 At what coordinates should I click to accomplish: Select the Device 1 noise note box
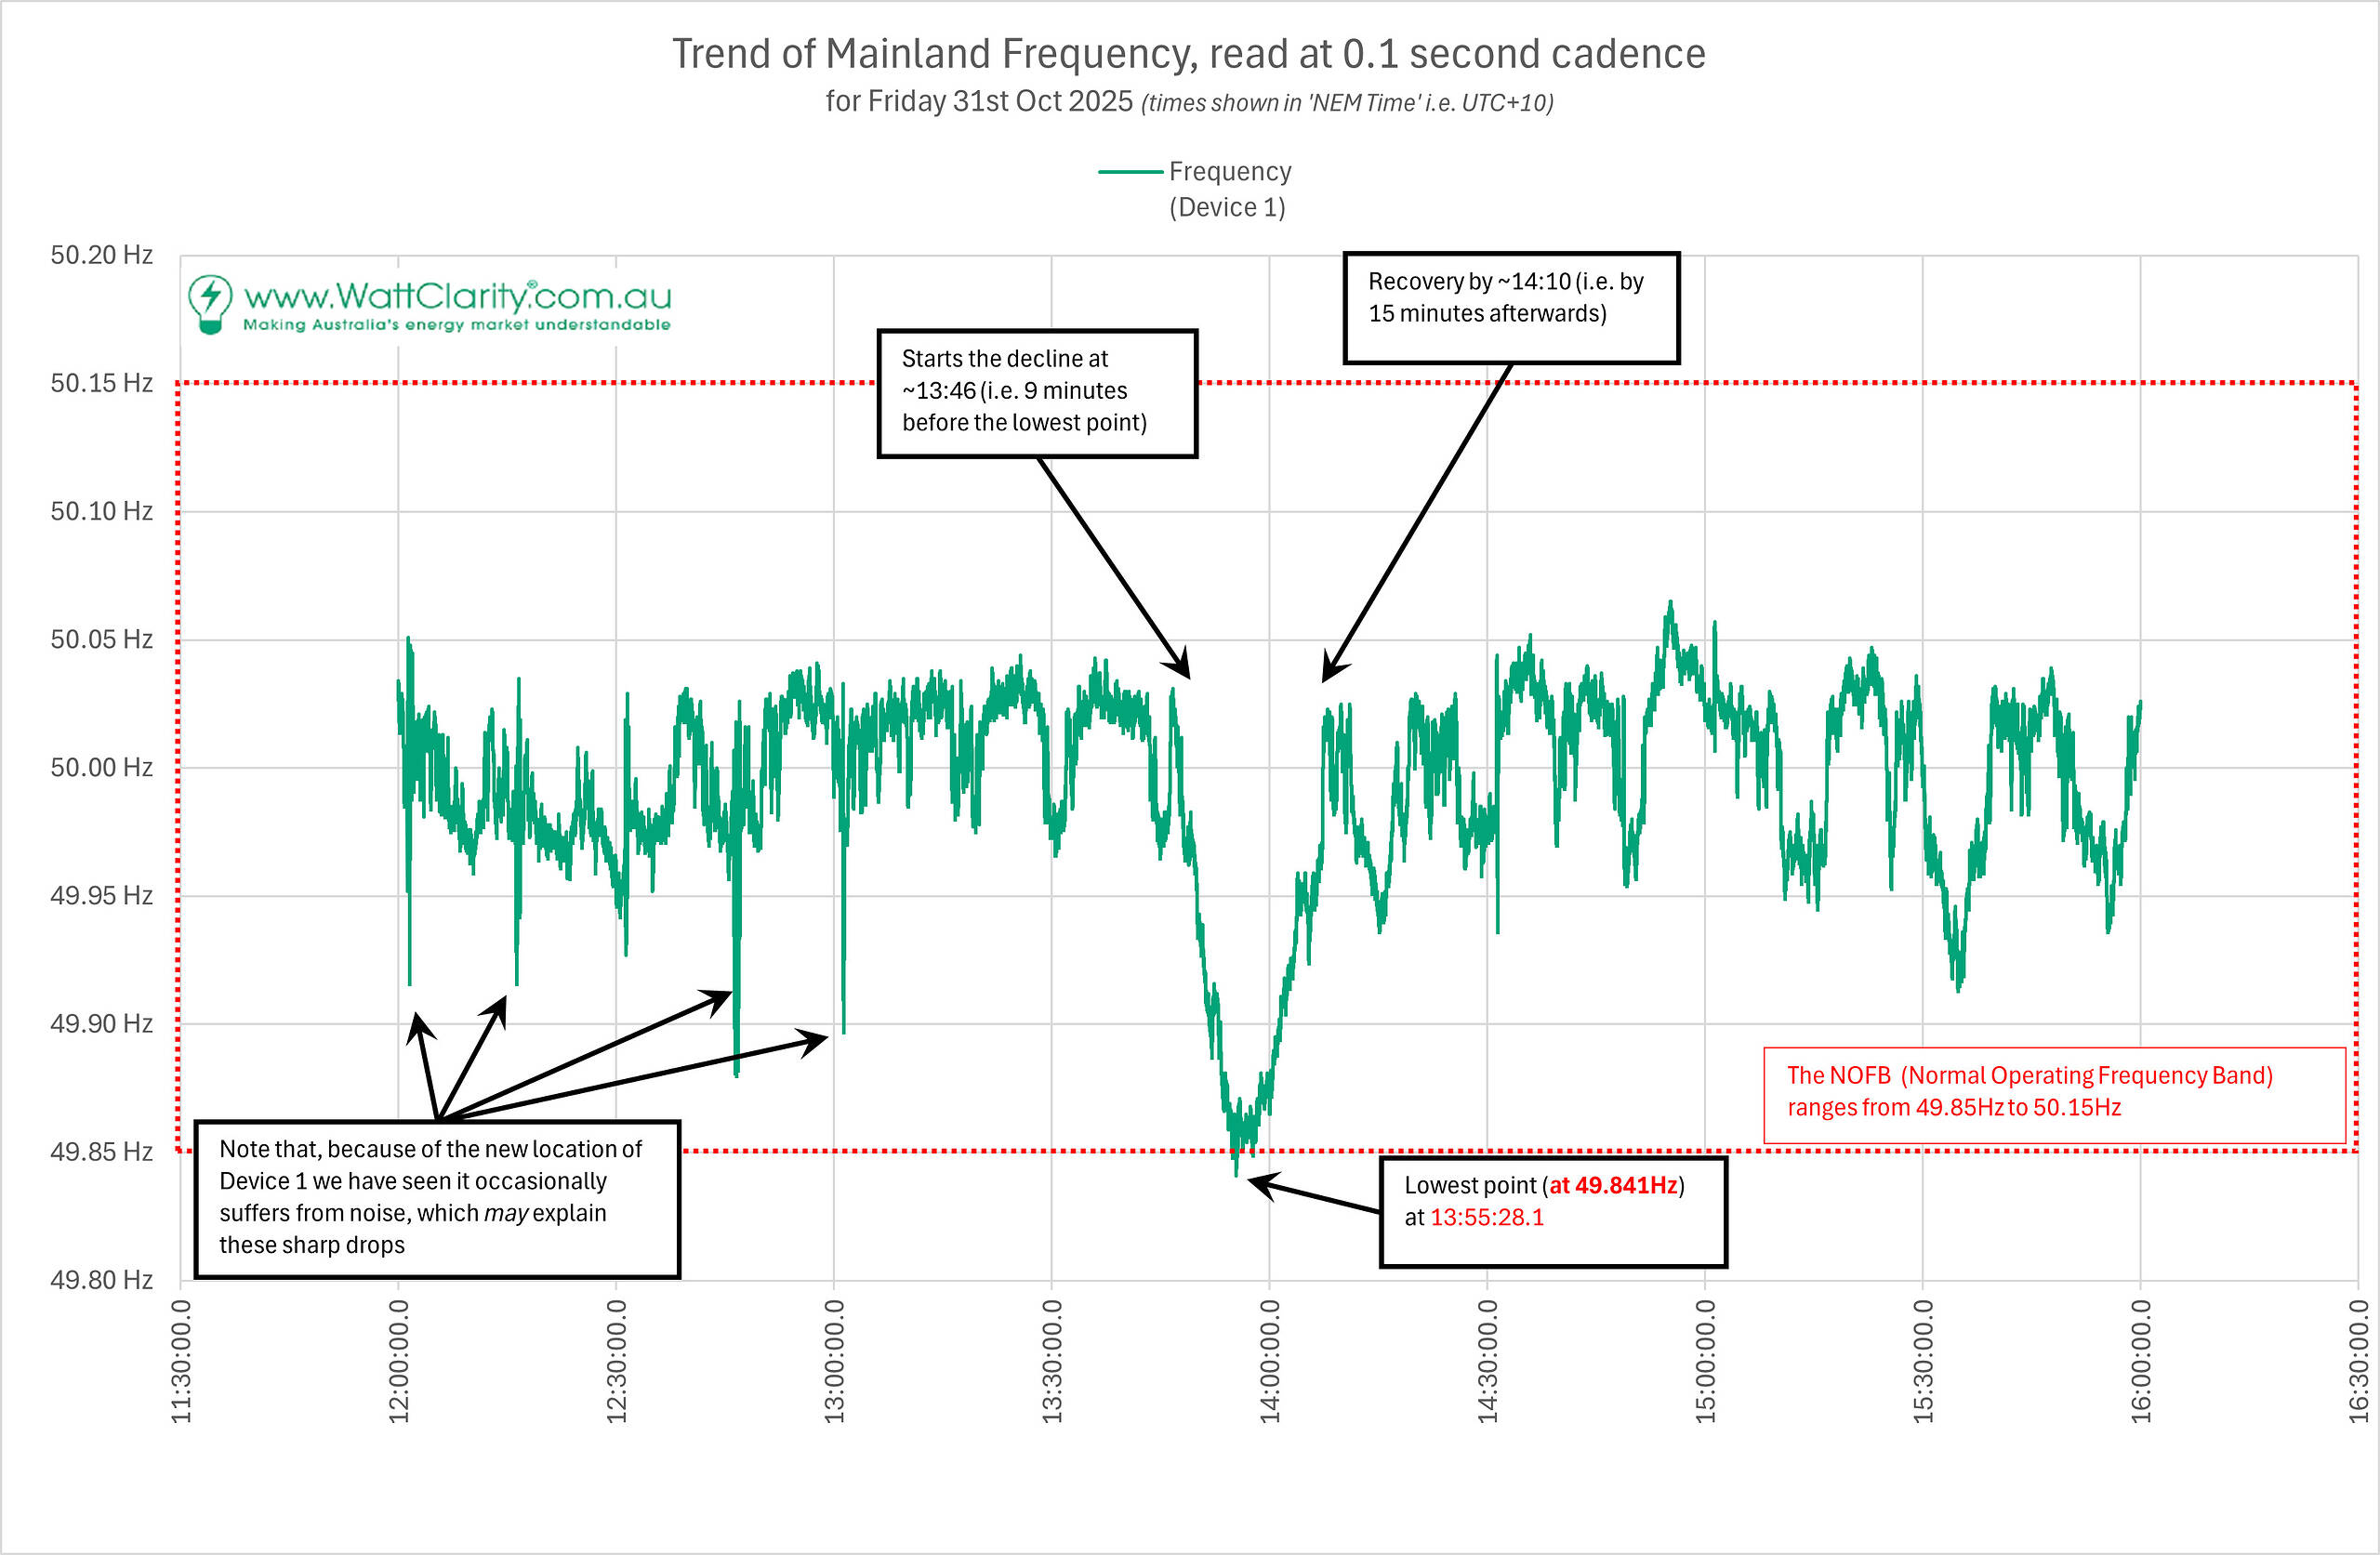[x=437, y=1198]
